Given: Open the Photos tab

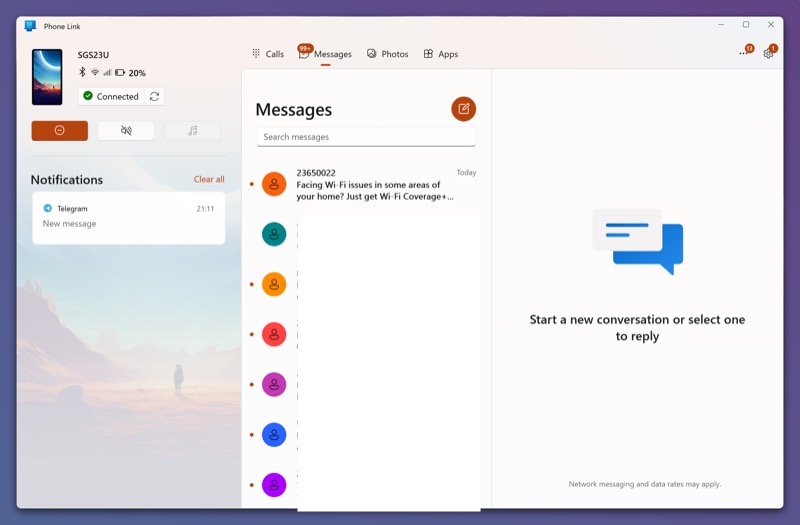Looking at the screenshot, I should [387, 54].
